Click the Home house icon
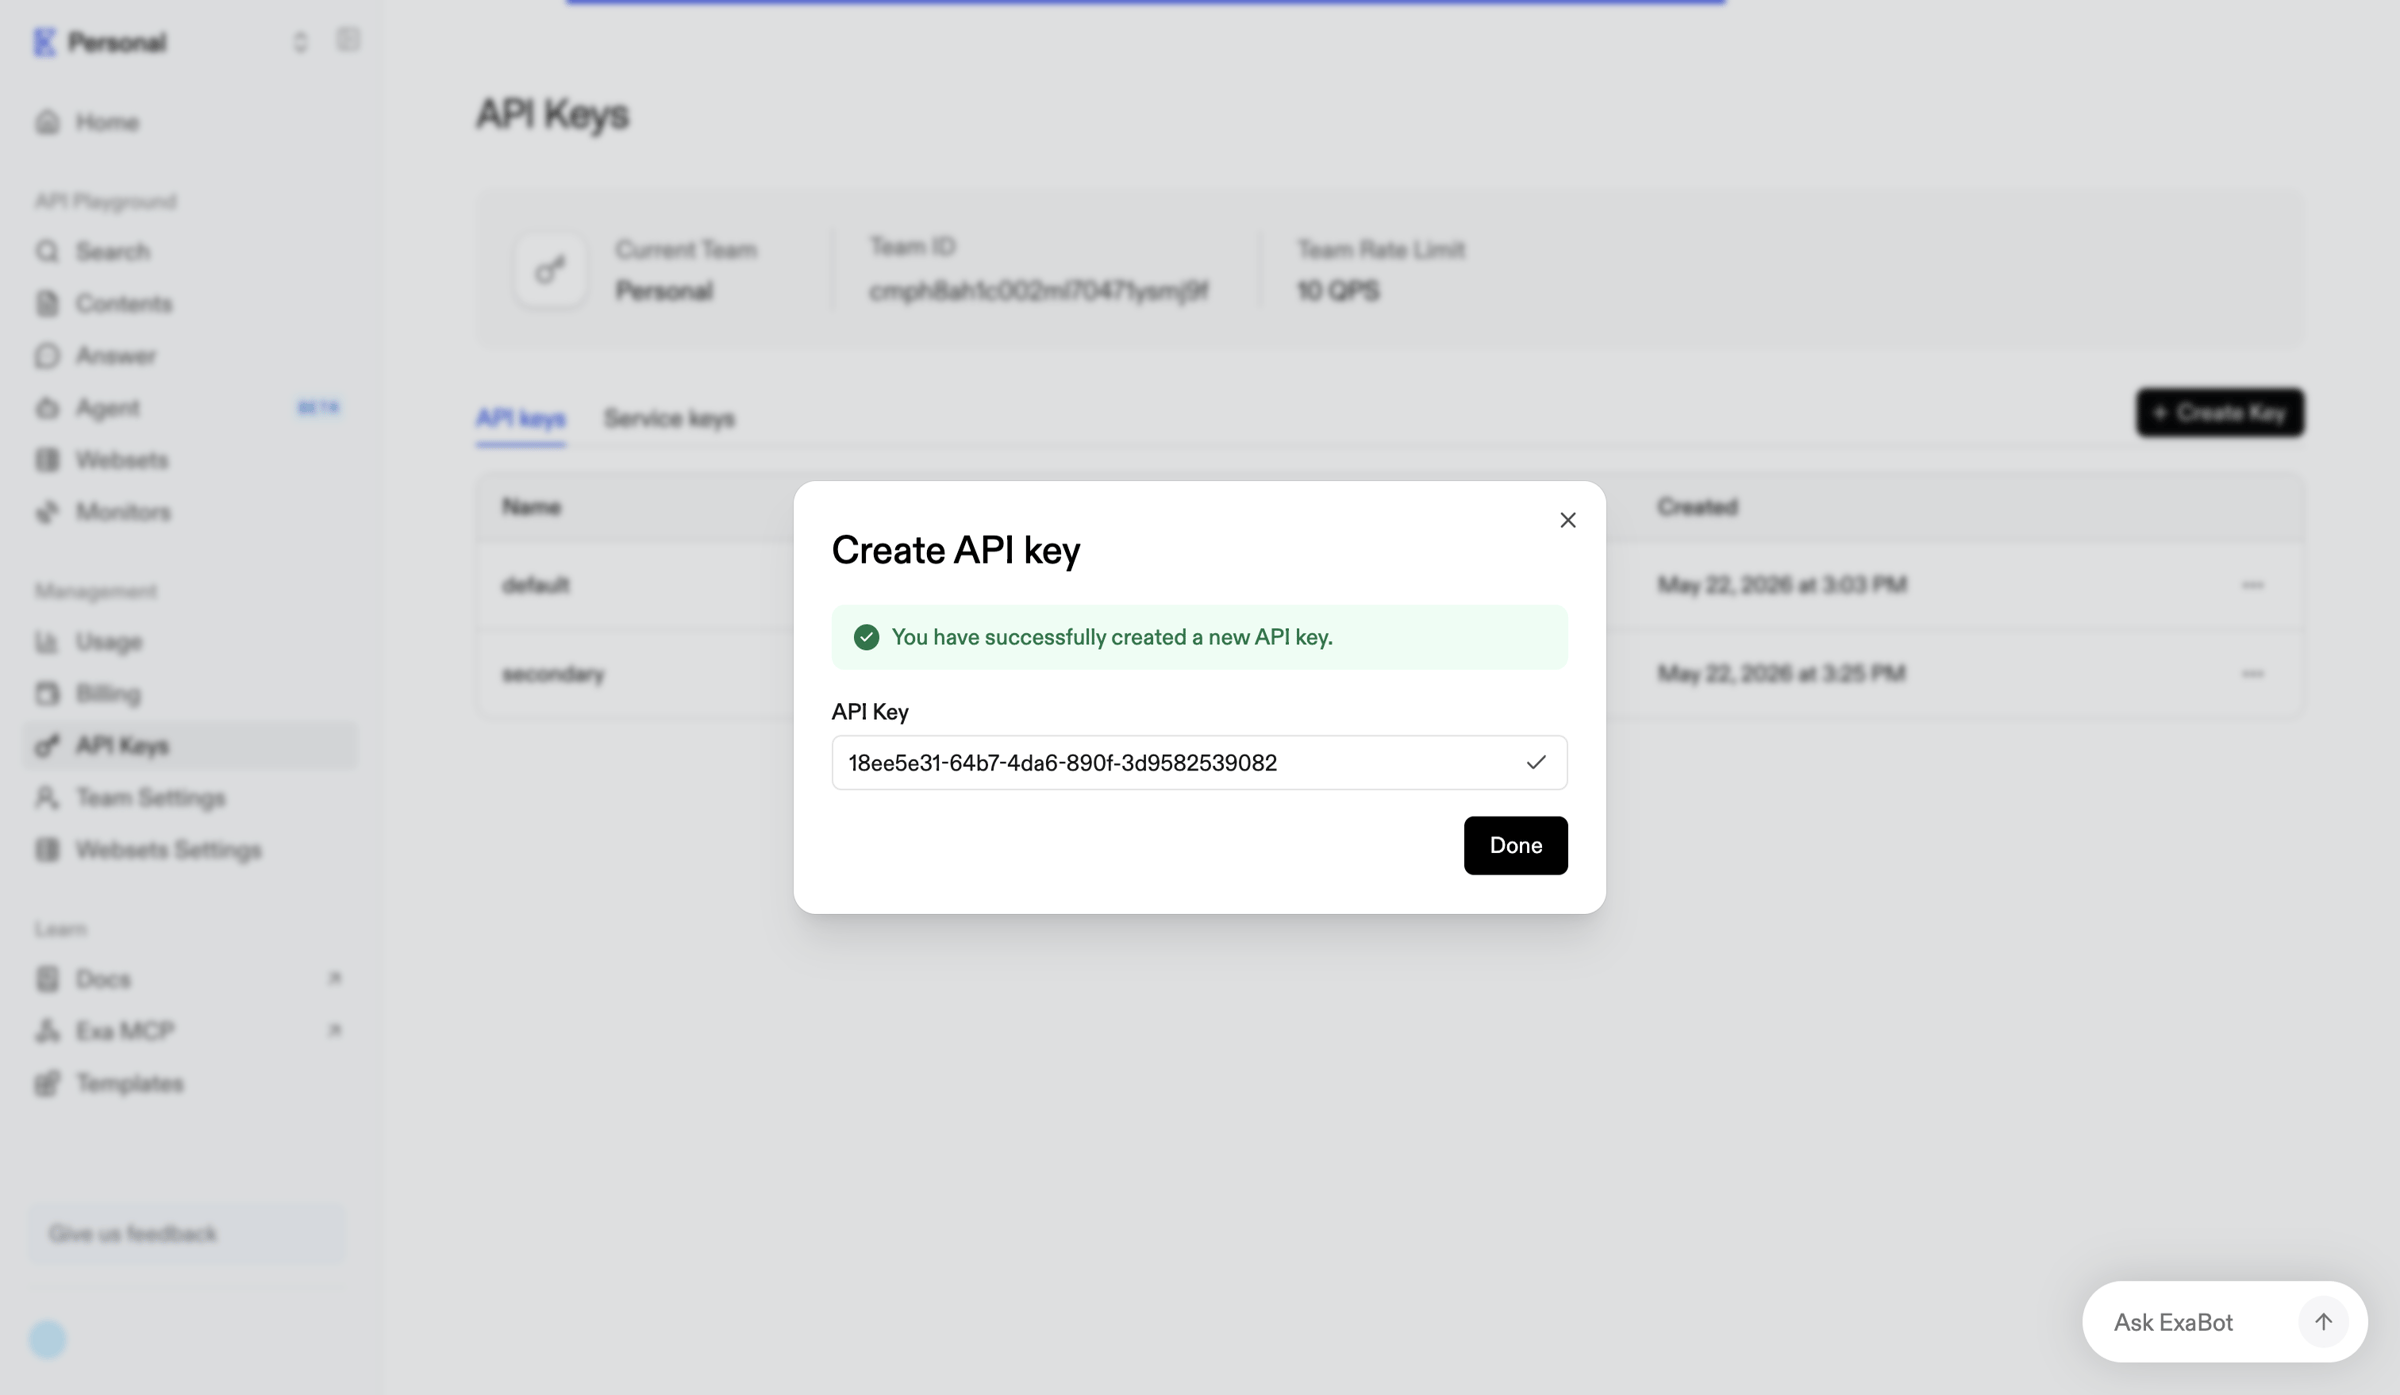 (x=47, y=122)
